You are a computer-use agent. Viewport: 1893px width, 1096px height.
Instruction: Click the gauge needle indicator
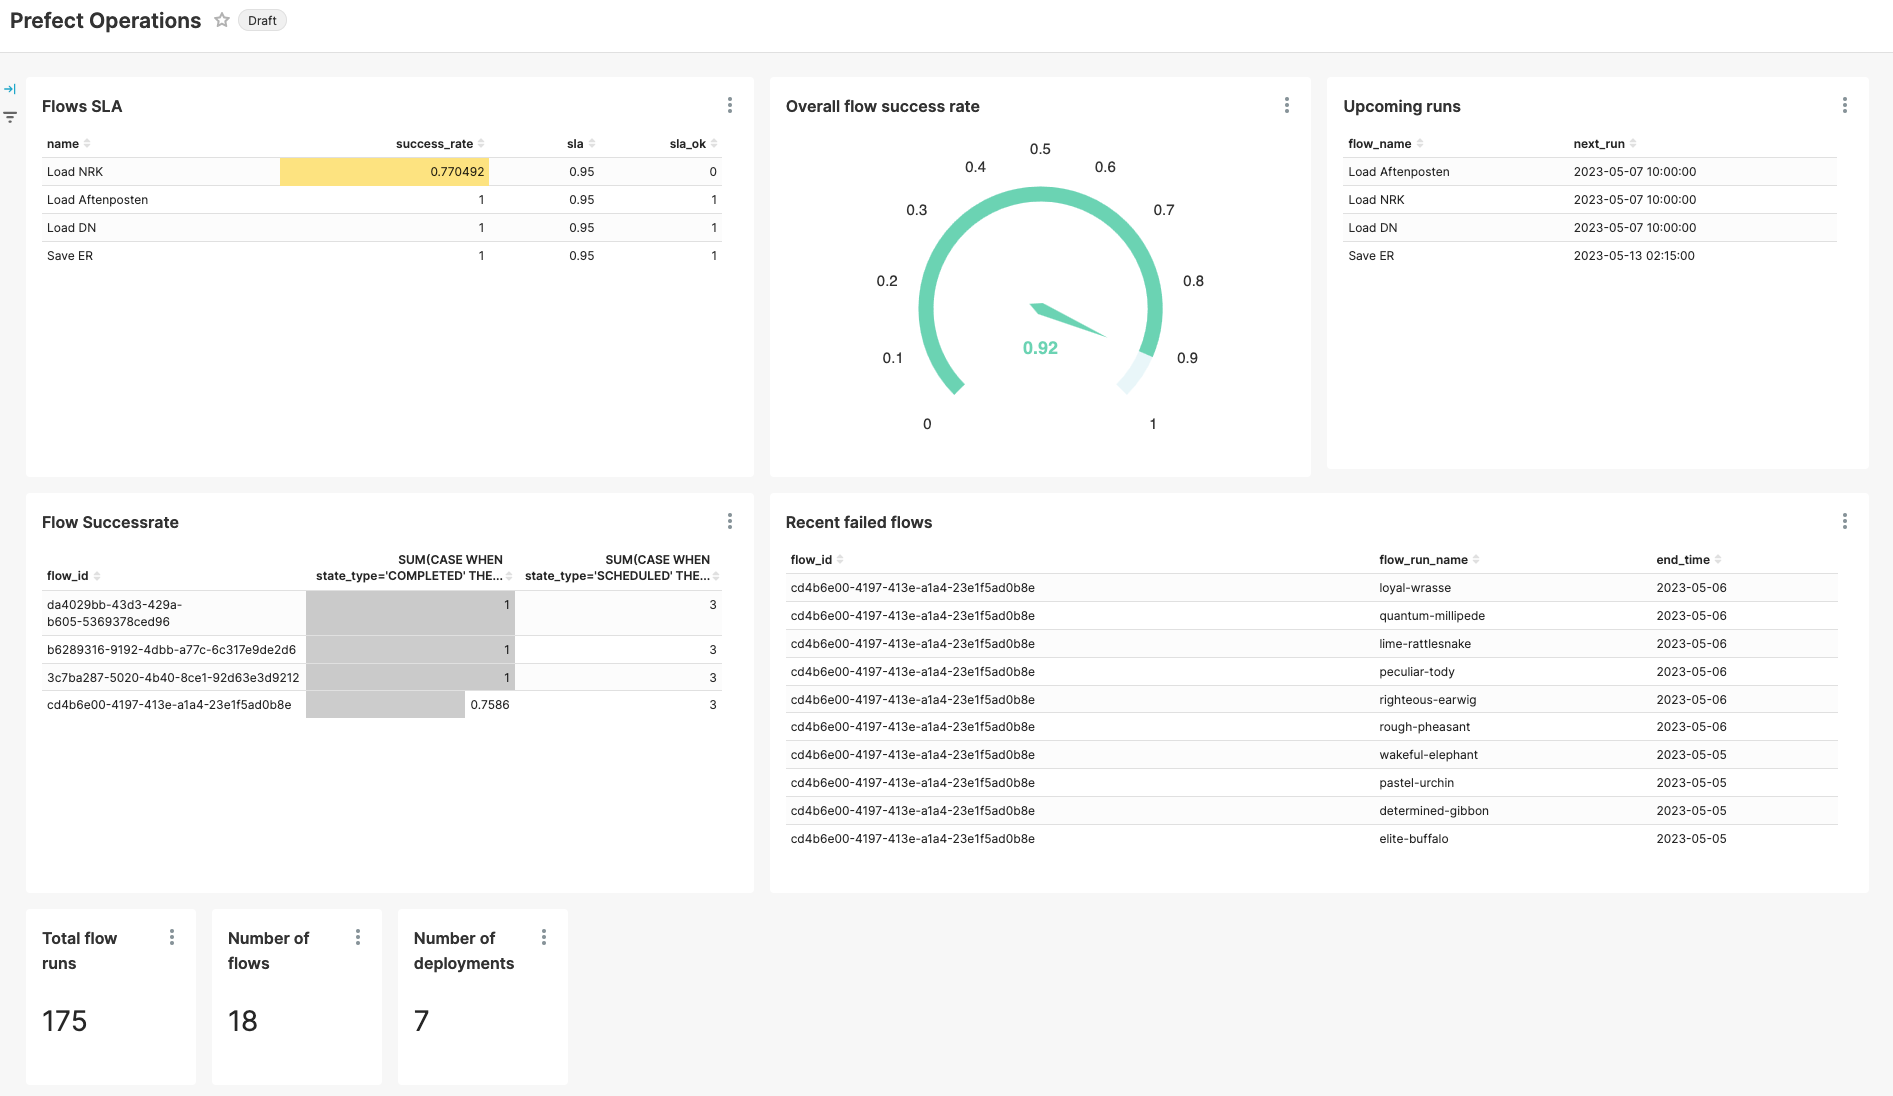point(1068,320)
